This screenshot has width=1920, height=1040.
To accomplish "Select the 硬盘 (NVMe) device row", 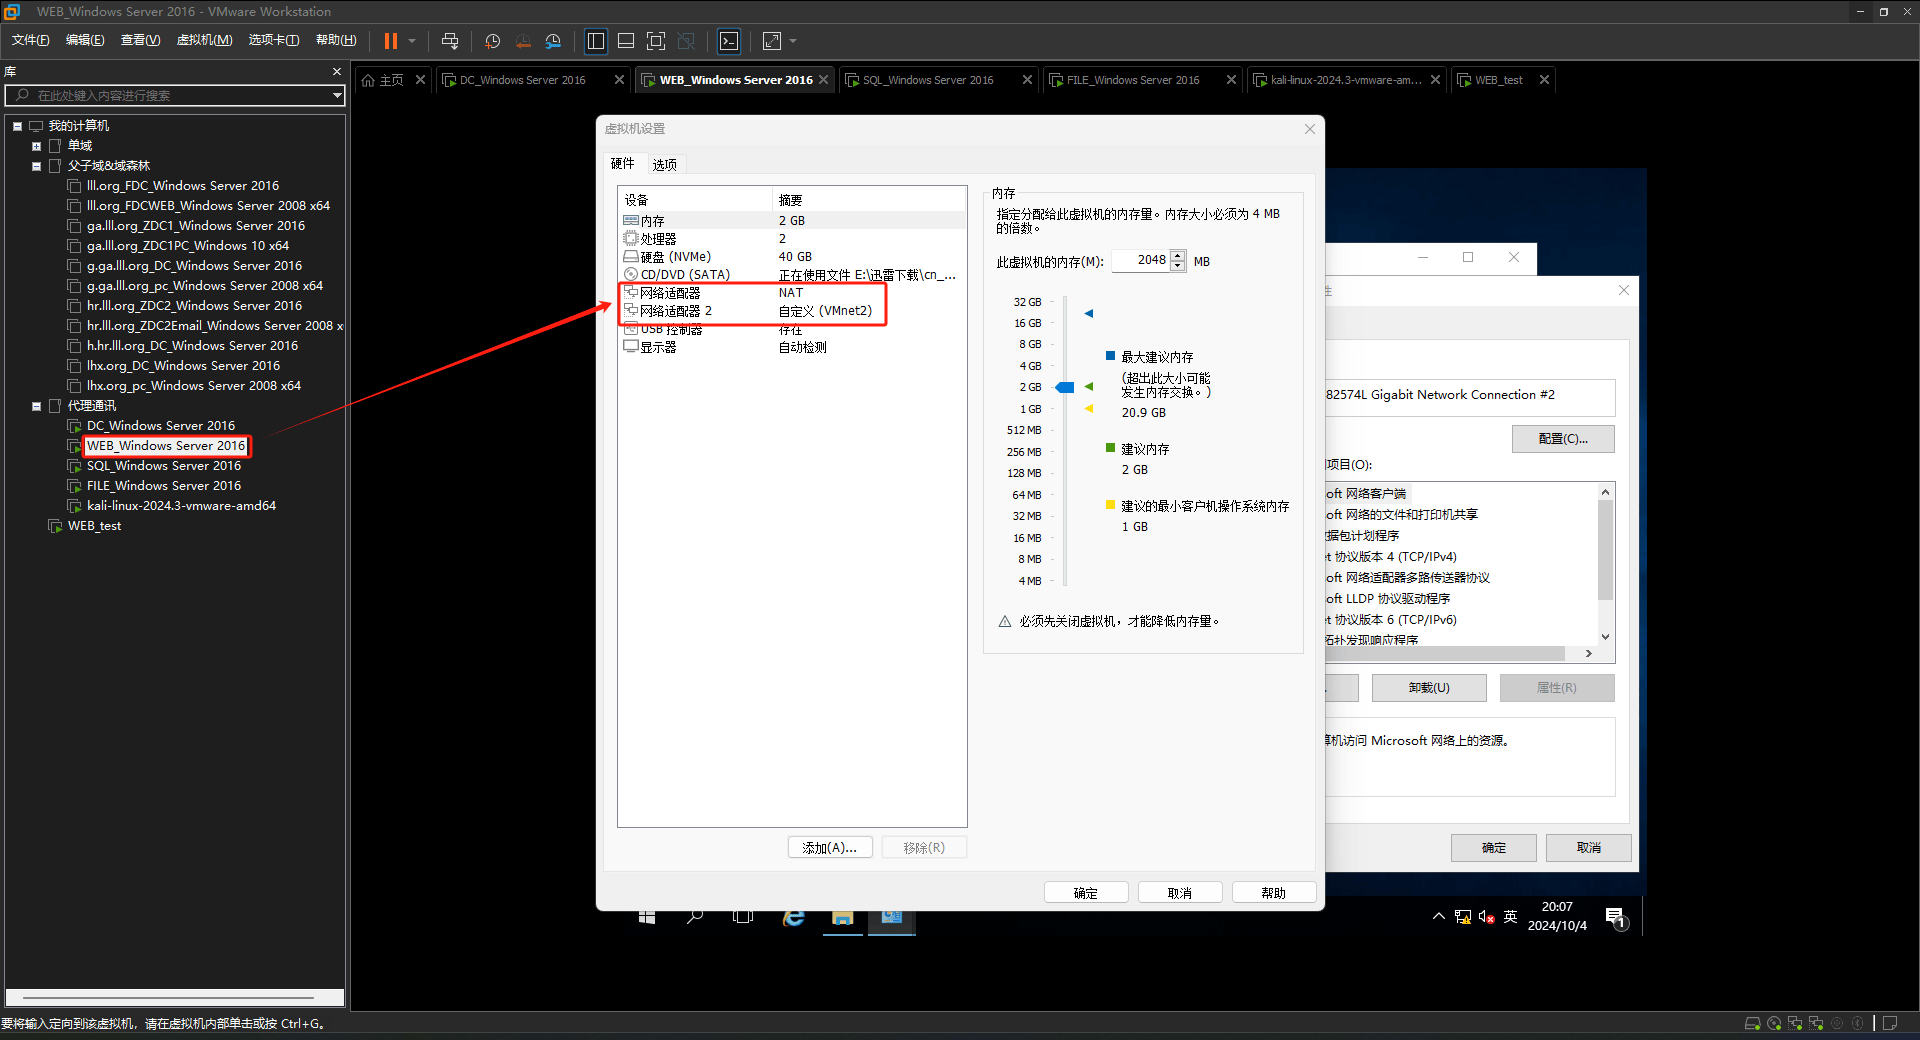I will pyautogui.click(x=792, y=257).
